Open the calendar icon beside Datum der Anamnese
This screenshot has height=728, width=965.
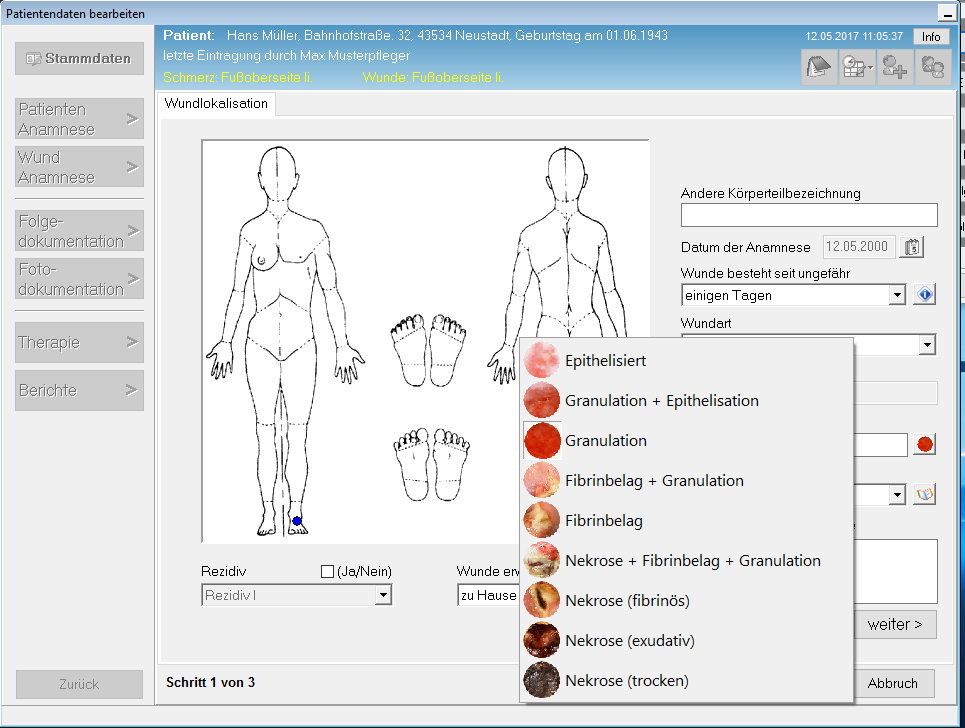912,247
